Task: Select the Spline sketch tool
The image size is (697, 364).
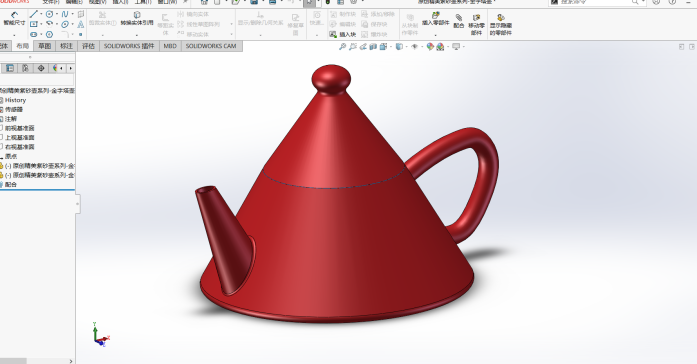Action: pos(65,14)
